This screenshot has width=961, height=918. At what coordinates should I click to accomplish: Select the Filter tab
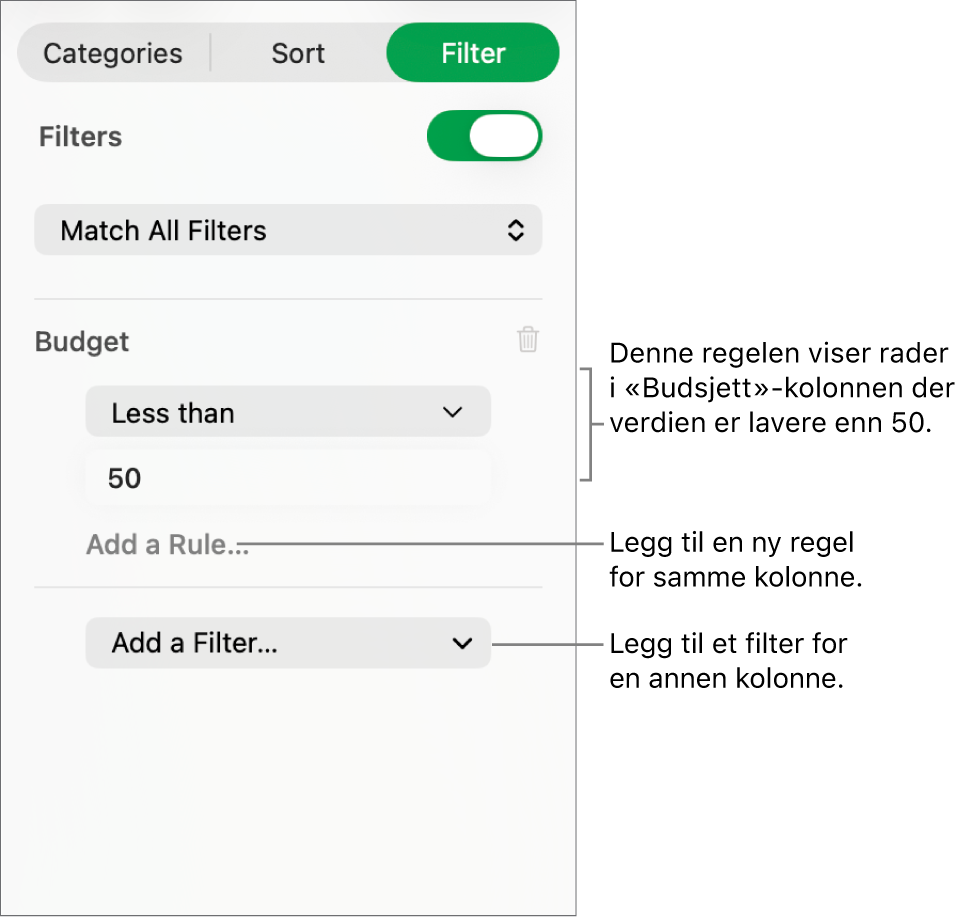point(473,53)
